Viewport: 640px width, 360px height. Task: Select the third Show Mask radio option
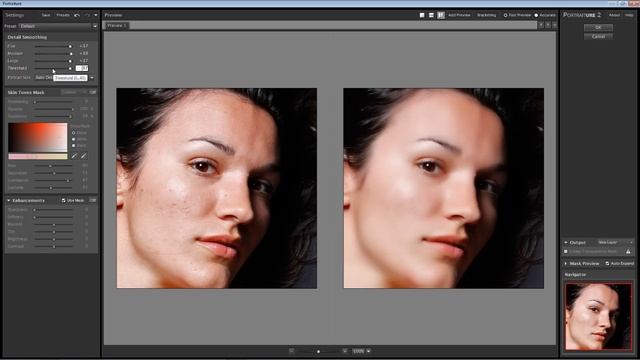(73, 145)
